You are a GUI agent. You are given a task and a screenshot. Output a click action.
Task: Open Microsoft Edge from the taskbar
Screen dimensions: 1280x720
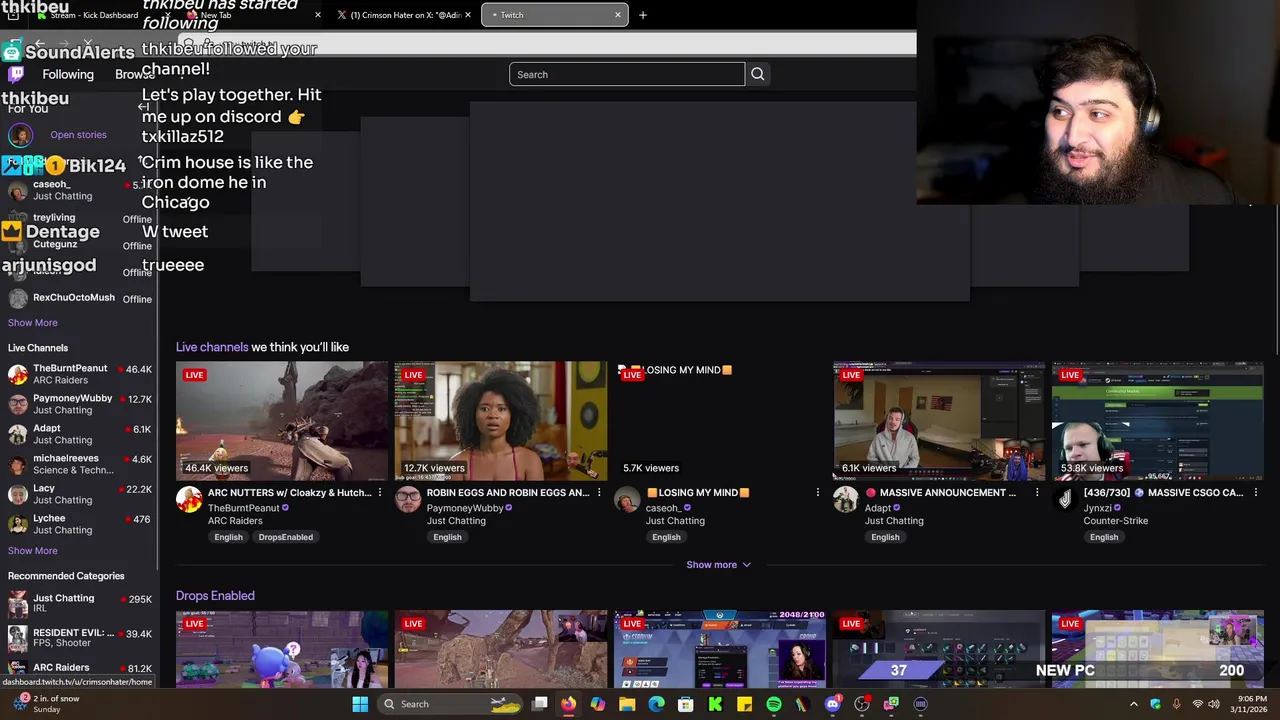[x=656, y=704]
